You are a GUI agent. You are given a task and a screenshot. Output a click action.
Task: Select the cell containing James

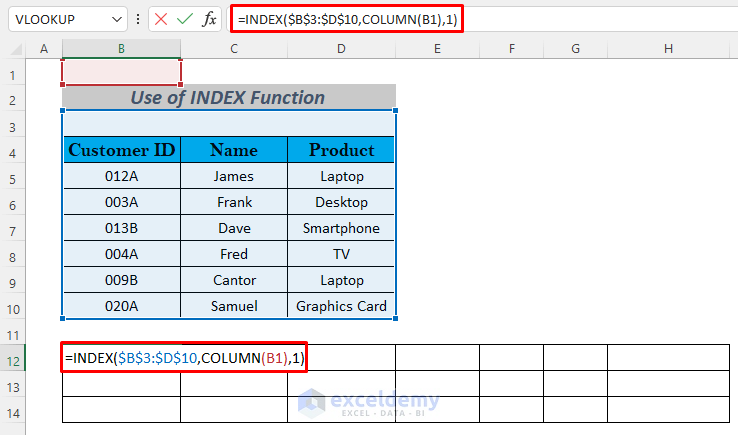(234, 176)
